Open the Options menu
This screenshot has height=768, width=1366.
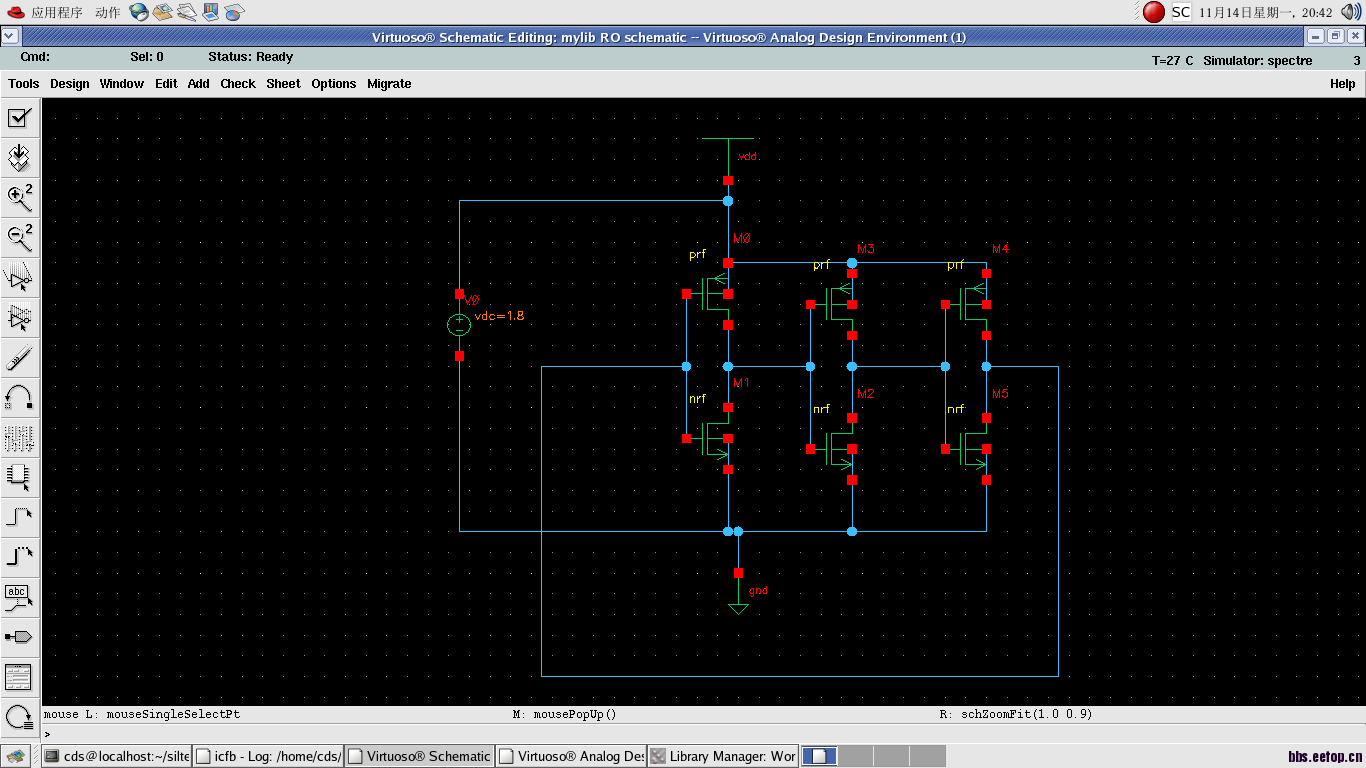pyautogui.click(x=334, y=84)
